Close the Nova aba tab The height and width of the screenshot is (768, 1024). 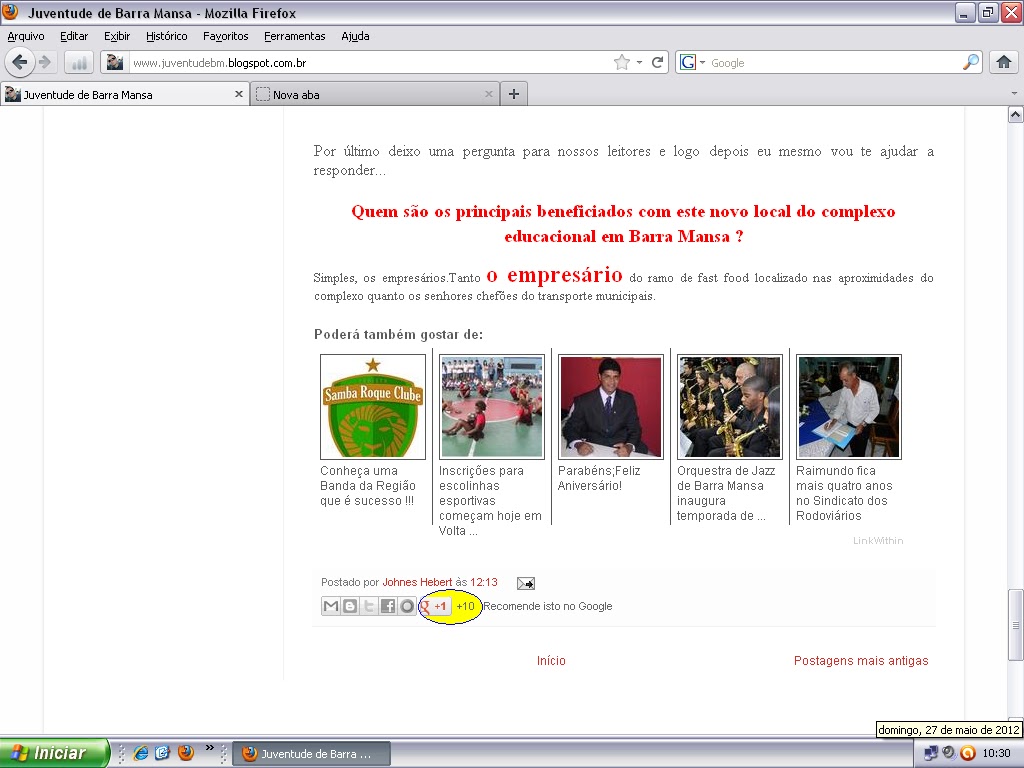coord(488,95)
